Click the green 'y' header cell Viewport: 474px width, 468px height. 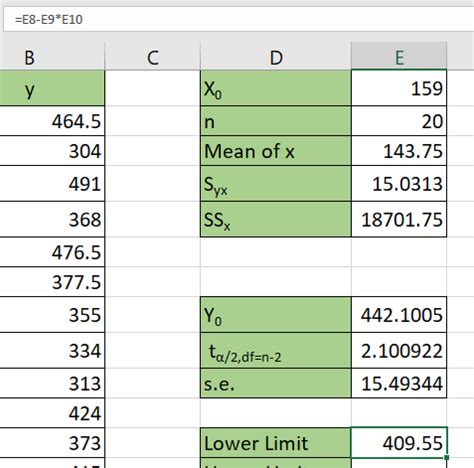click(x=52, y=88)
